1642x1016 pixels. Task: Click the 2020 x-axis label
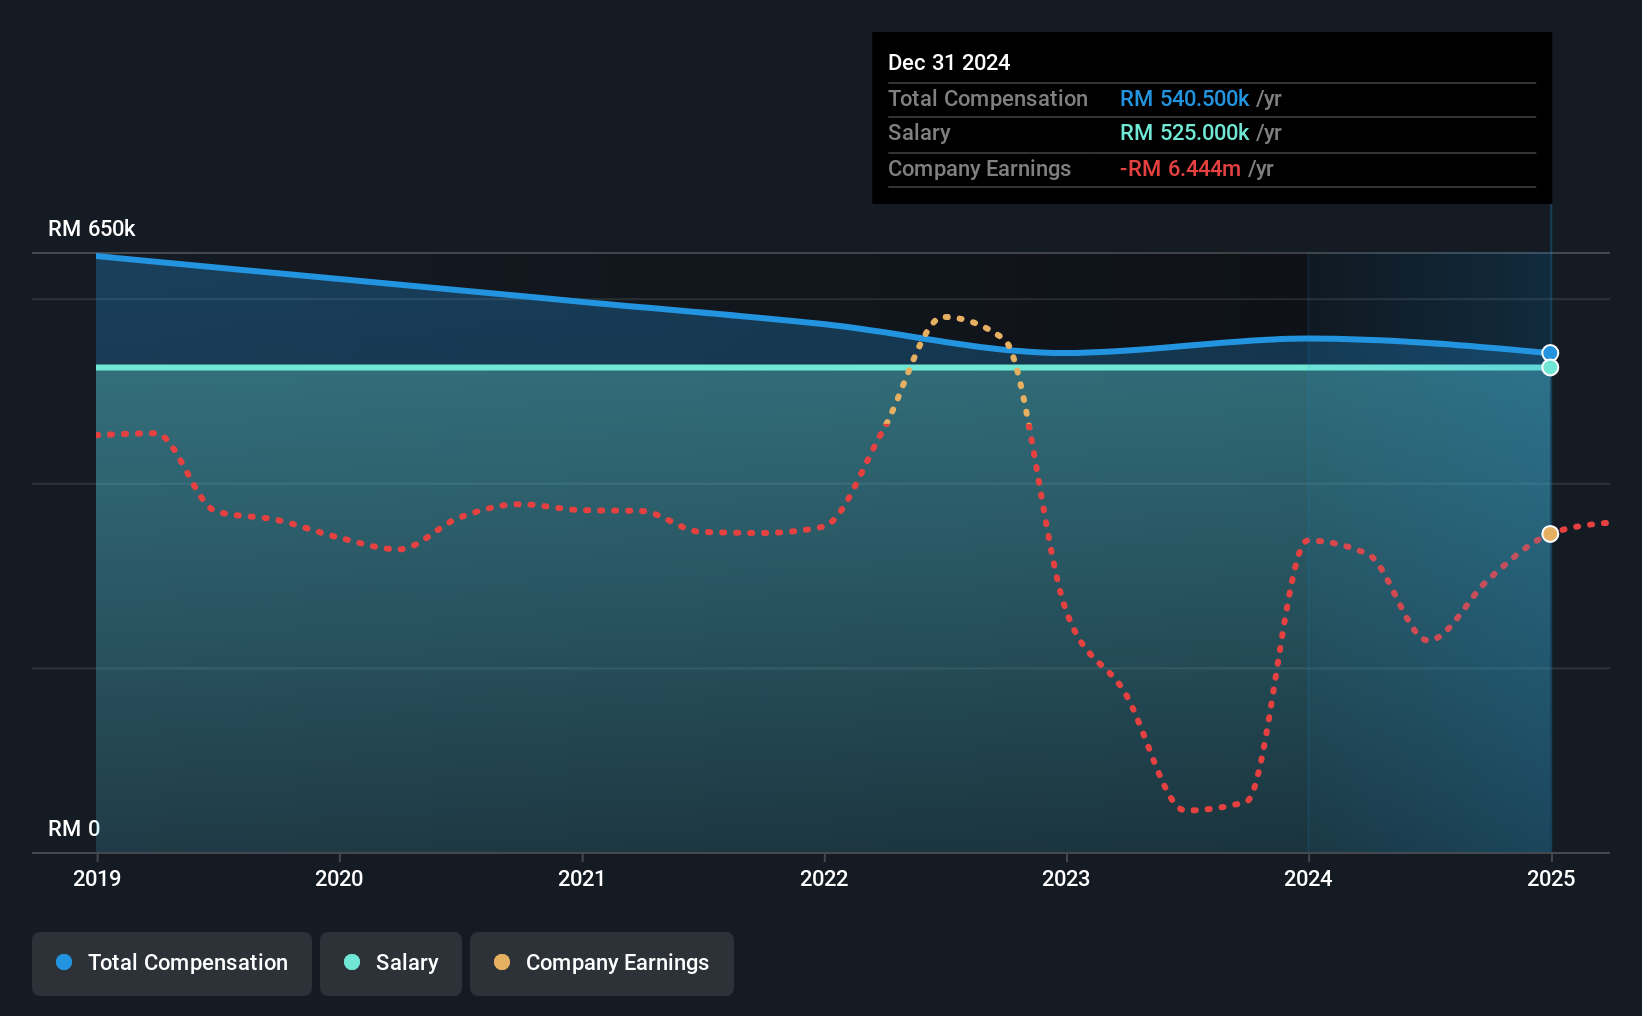tap(339, 878)
